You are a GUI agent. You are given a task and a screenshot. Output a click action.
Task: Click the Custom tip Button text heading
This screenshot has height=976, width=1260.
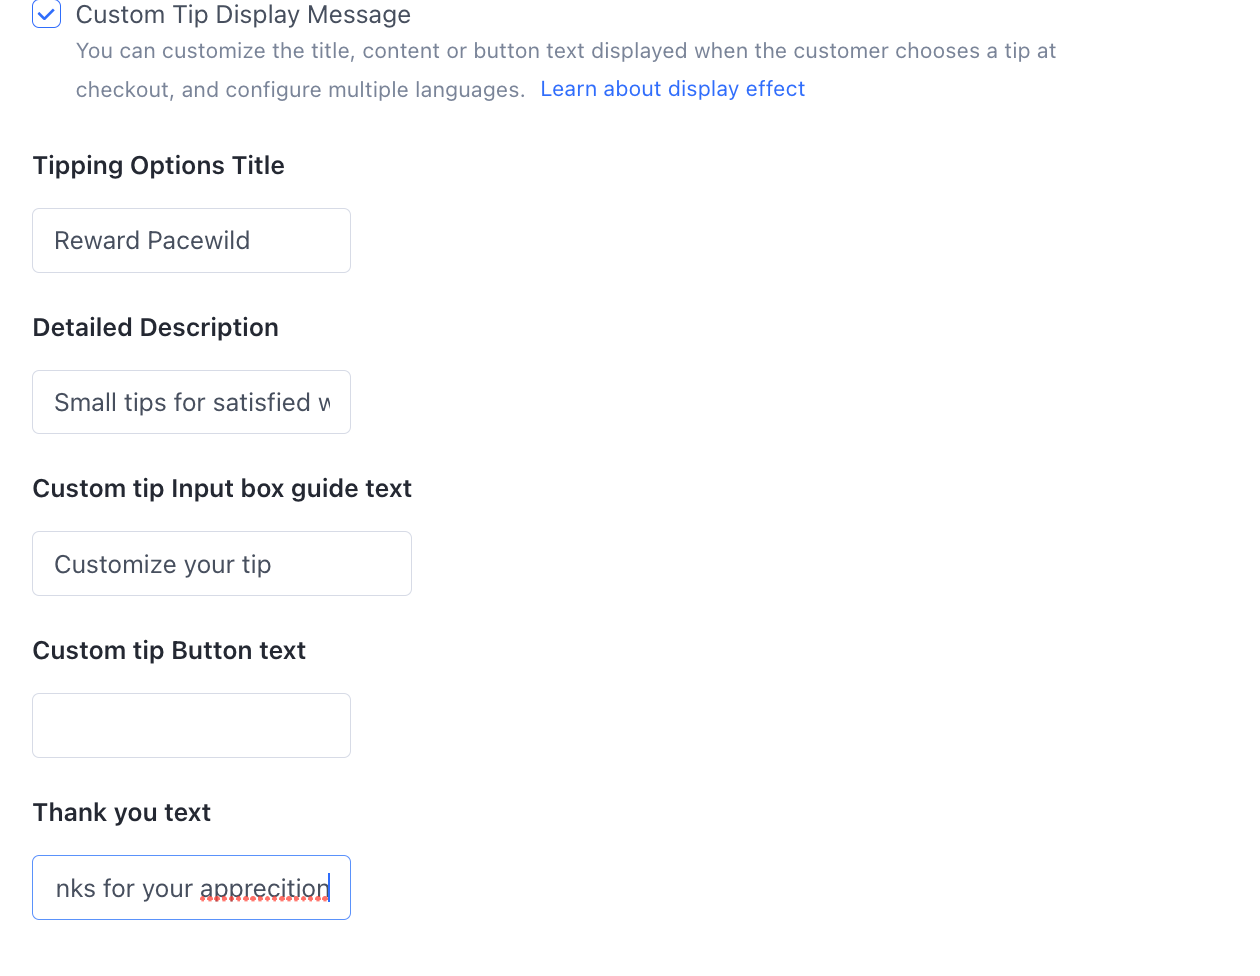pos(169,651)
